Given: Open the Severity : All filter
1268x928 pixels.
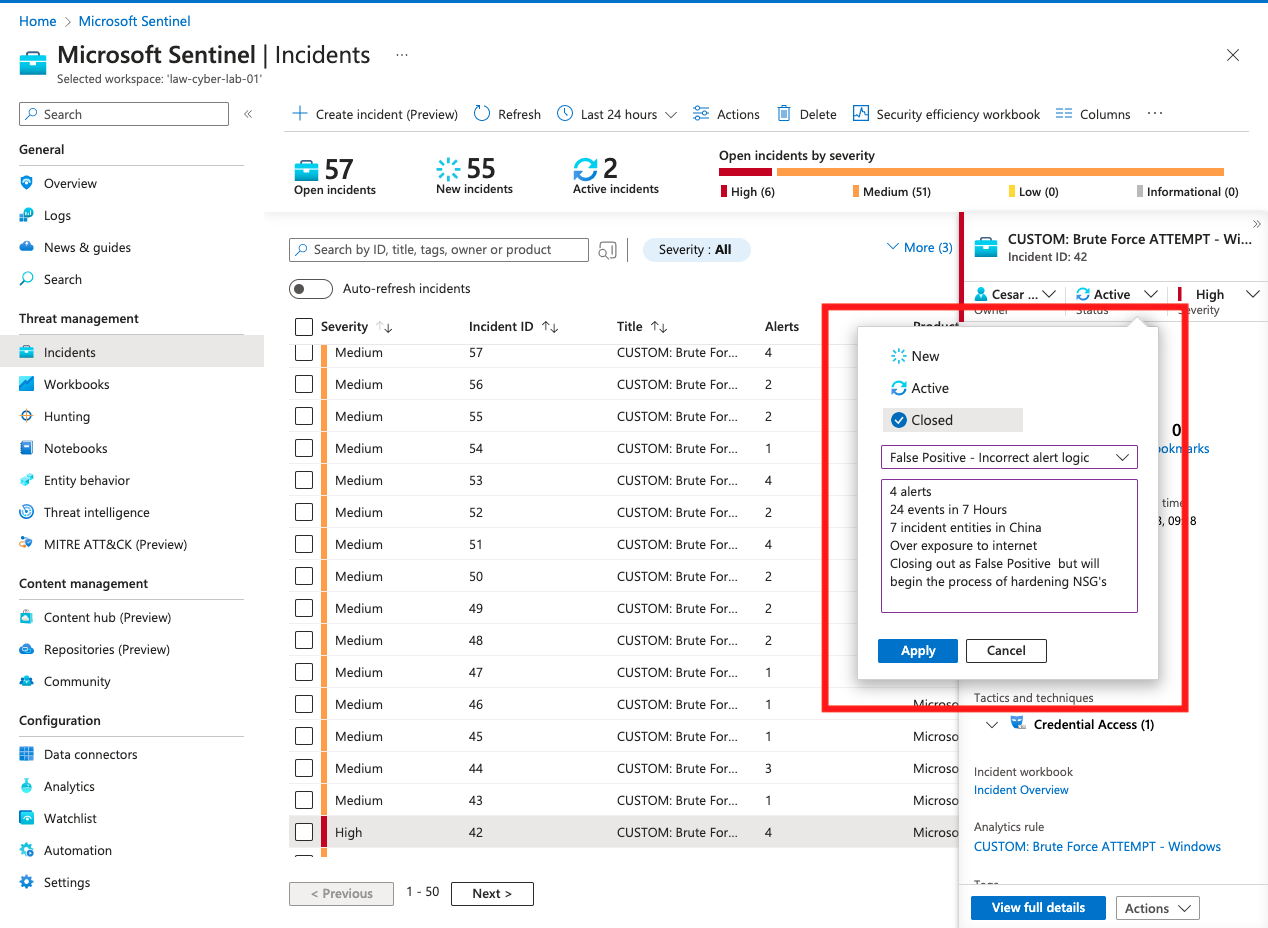Looking at the screenshot, I should (695, 250).
